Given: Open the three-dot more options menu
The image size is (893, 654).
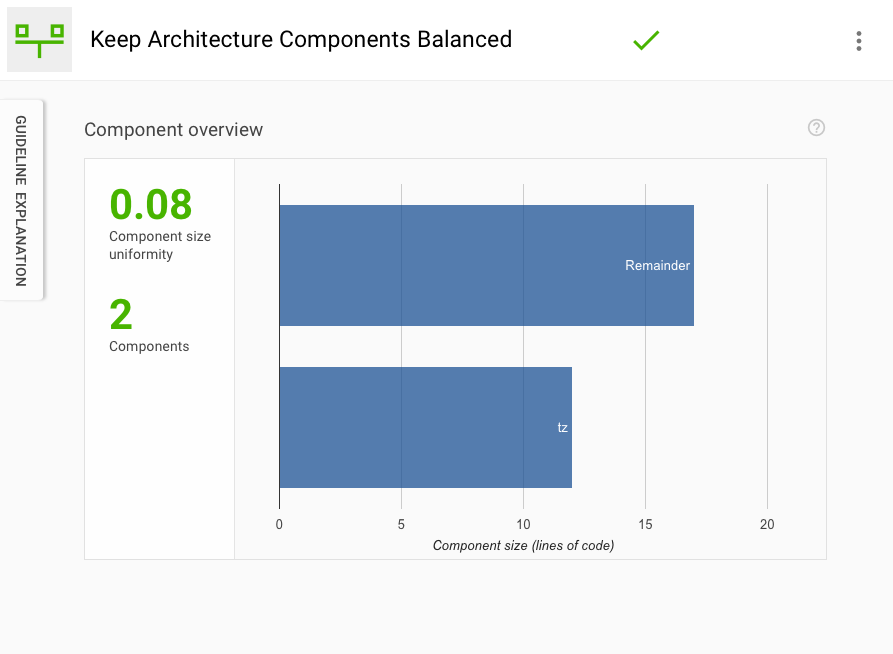Looking at the screenshot, I should [x=858, y=41].
